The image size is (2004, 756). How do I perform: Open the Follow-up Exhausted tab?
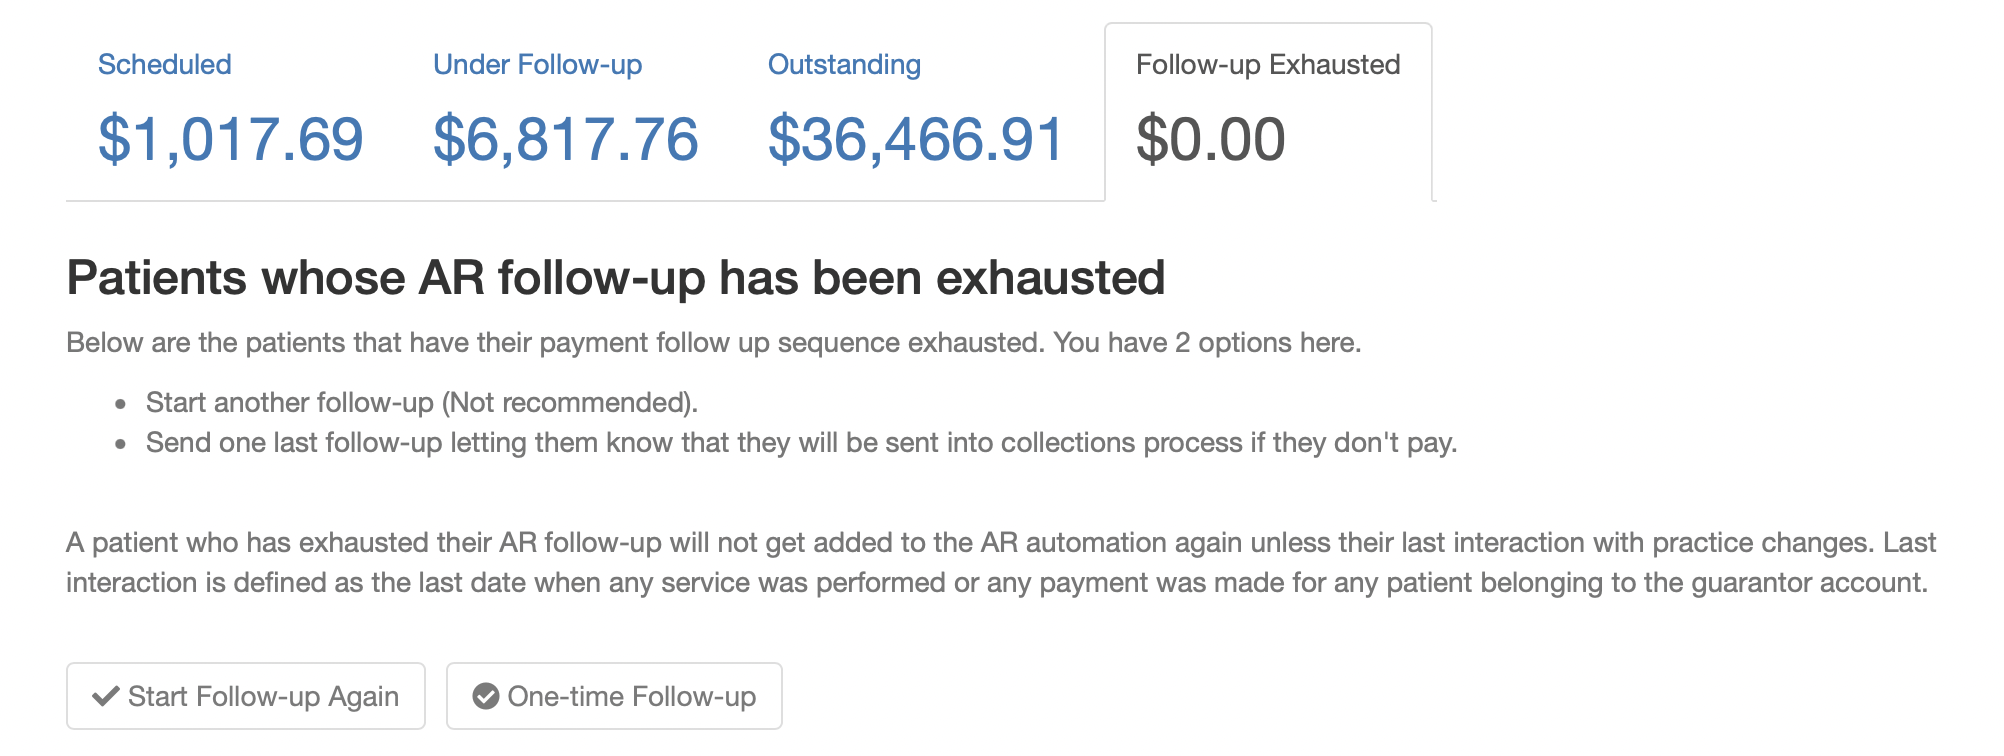(x=1268, y=110)
